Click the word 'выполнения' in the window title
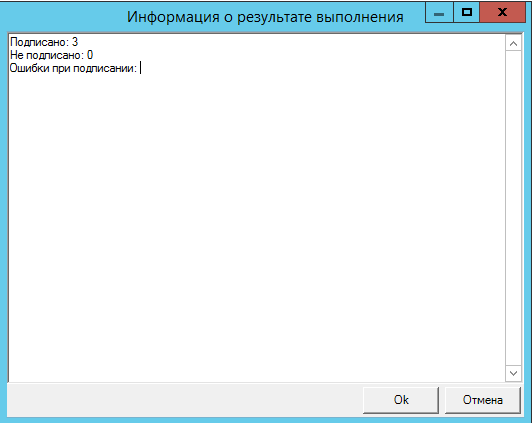532x423 pixels. [360, 17]
